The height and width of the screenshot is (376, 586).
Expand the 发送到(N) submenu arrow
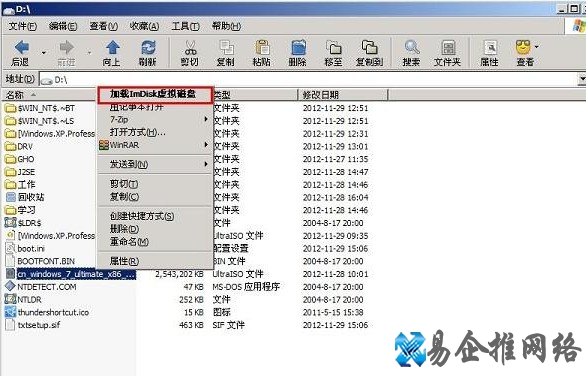(206, 164)
